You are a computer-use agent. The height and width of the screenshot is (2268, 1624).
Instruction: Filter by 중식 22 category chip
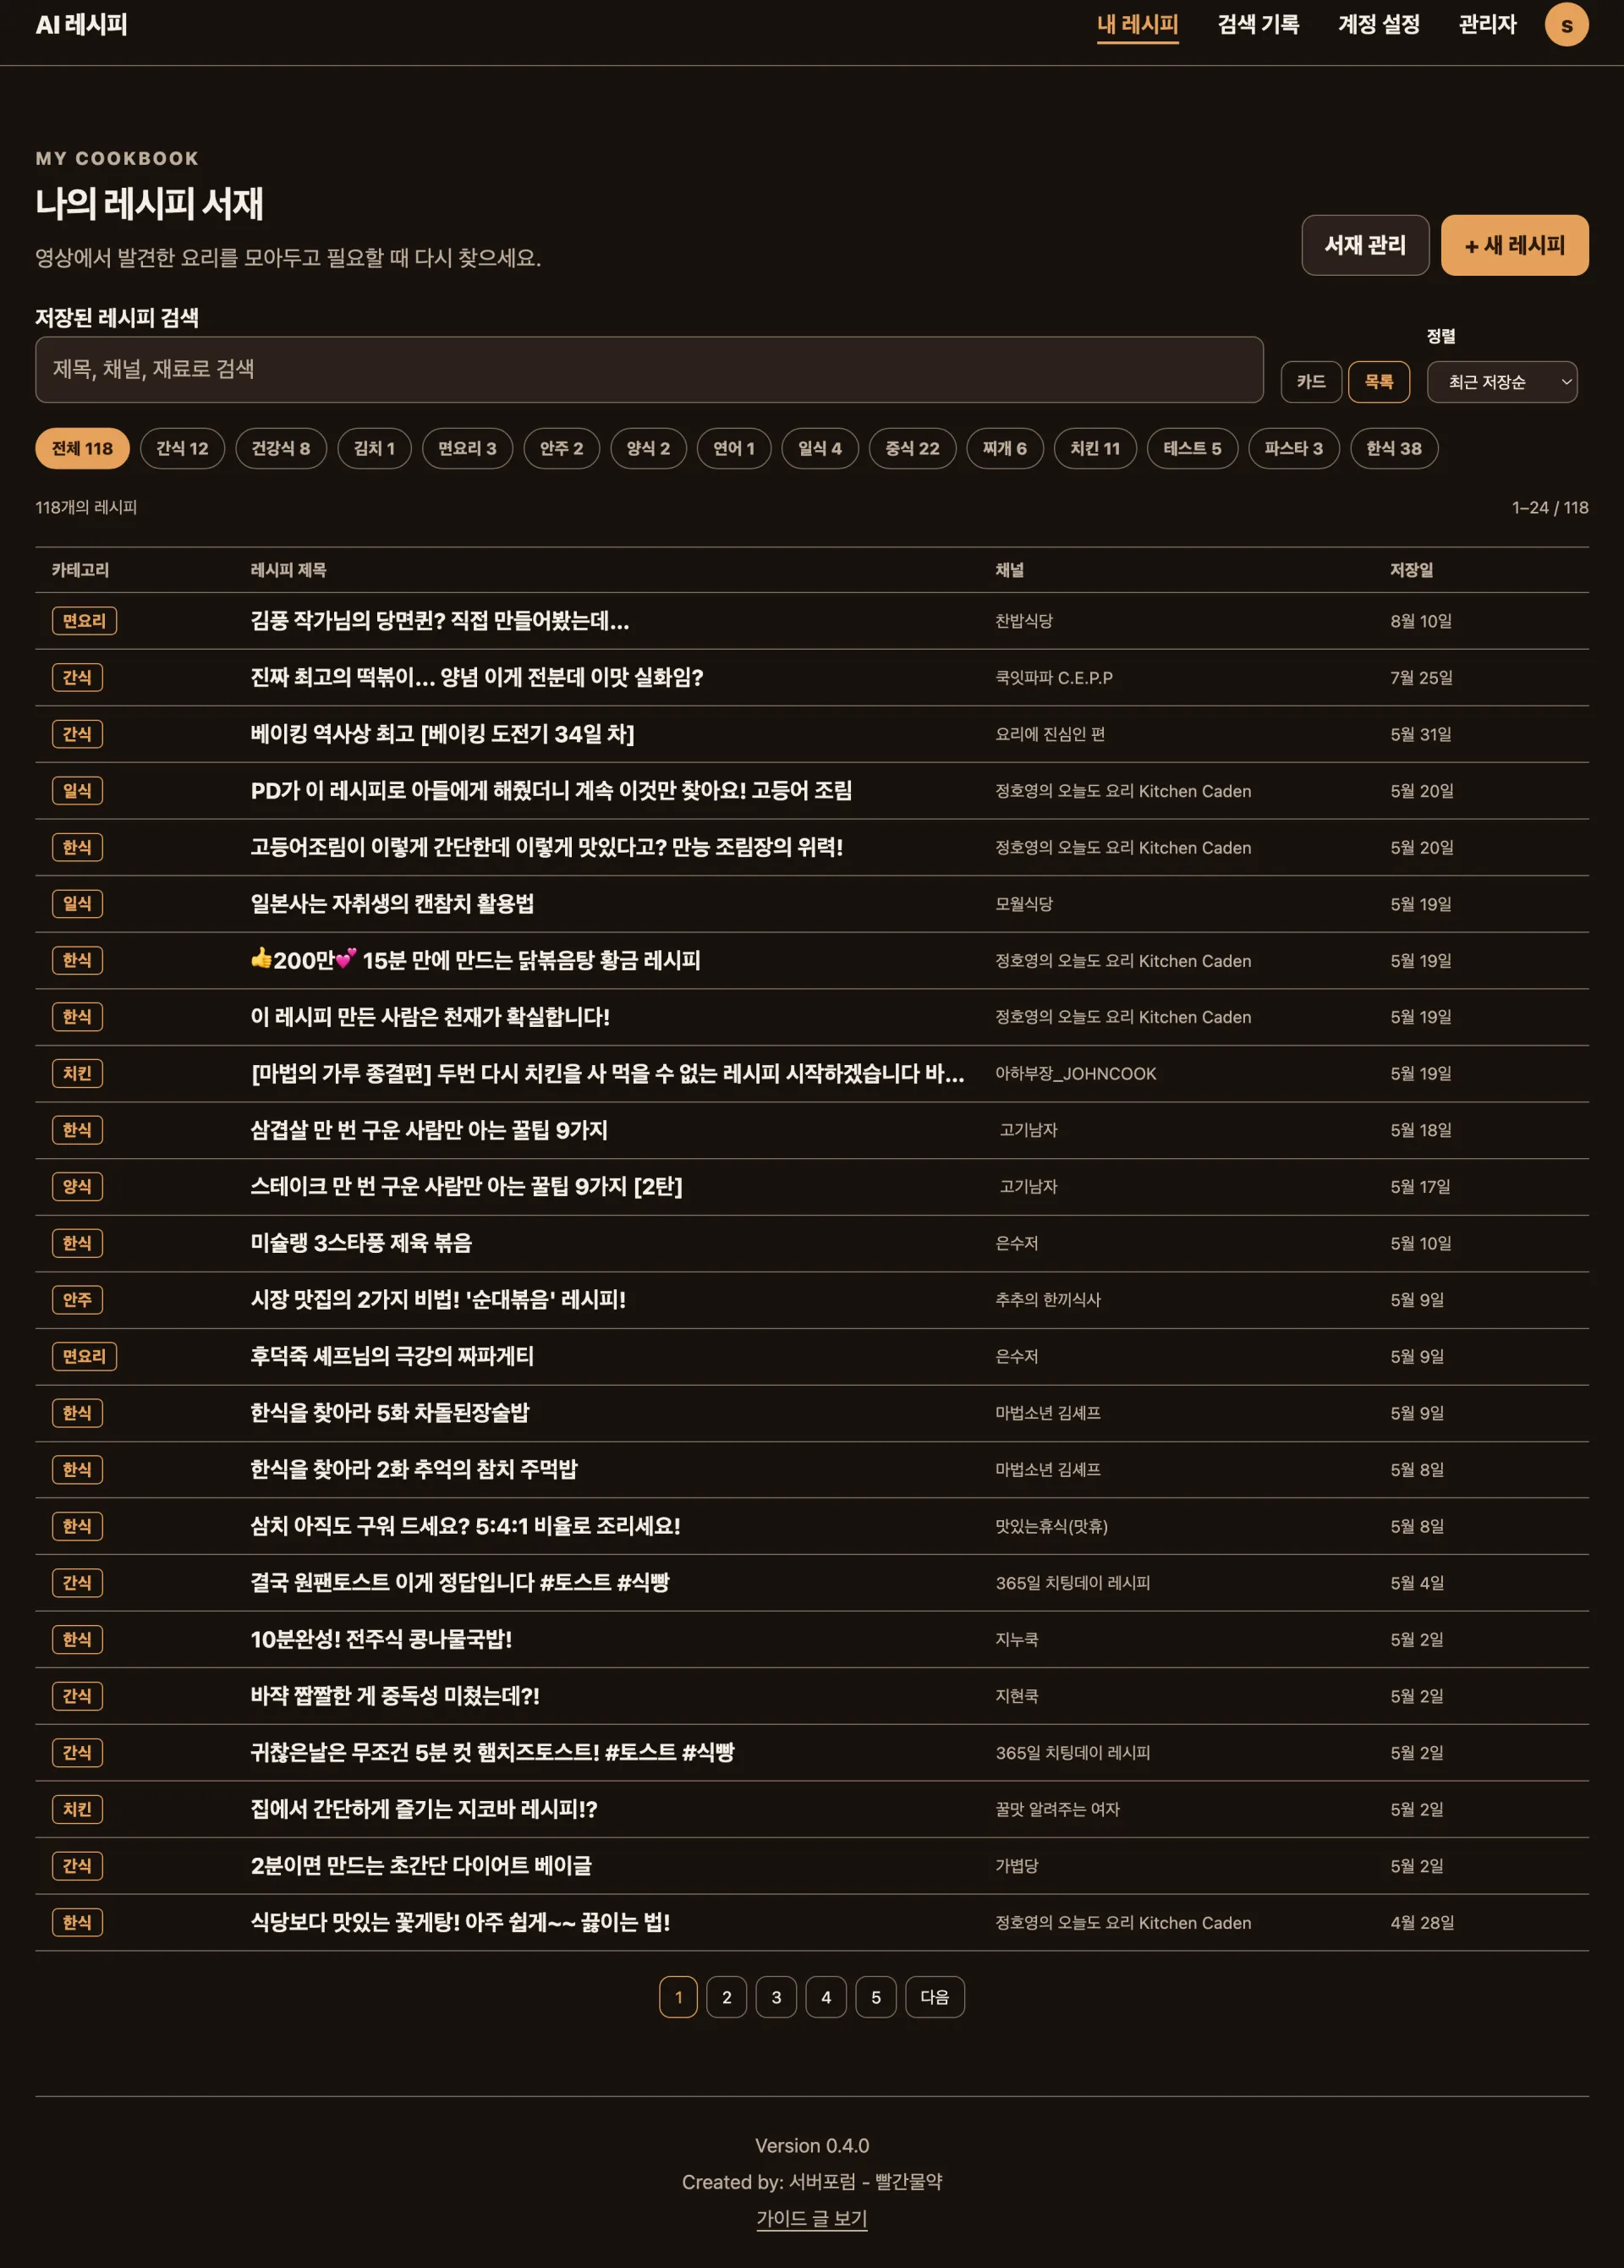pos(912,449)
